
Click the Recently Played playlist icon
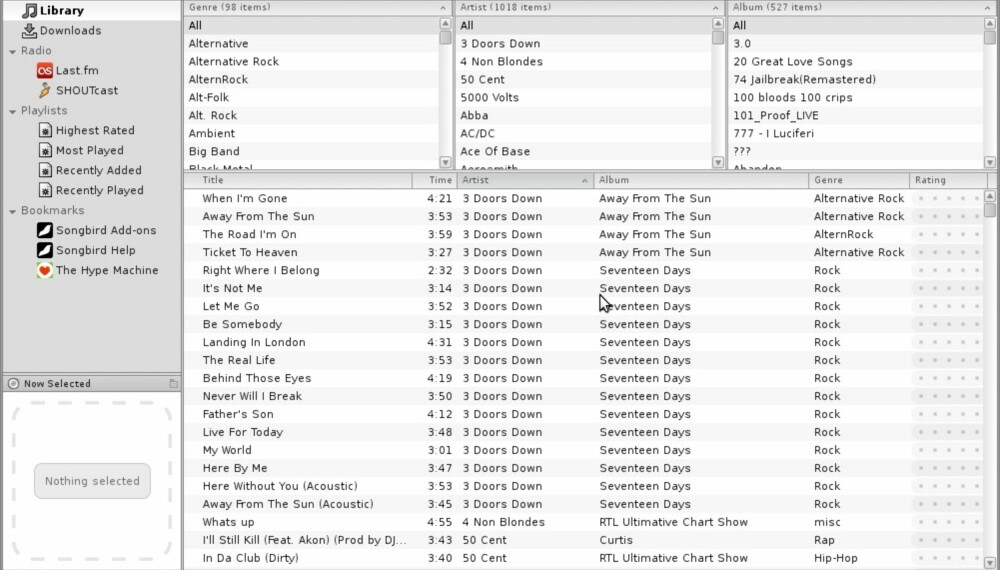(45, 190)
